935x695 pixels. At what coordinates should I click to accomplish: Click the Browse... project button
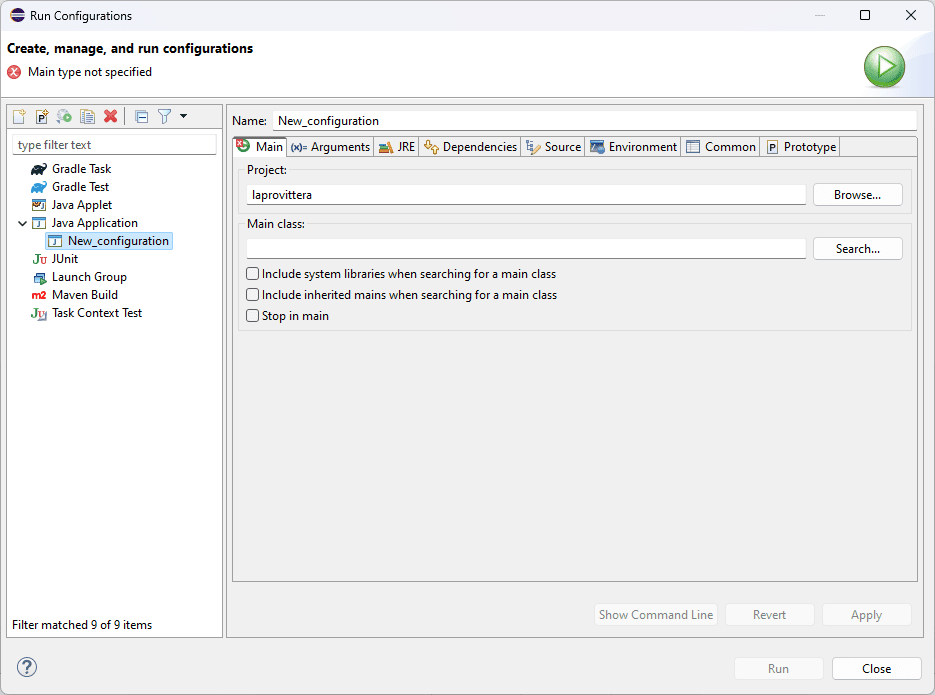(x=857, y=195)
